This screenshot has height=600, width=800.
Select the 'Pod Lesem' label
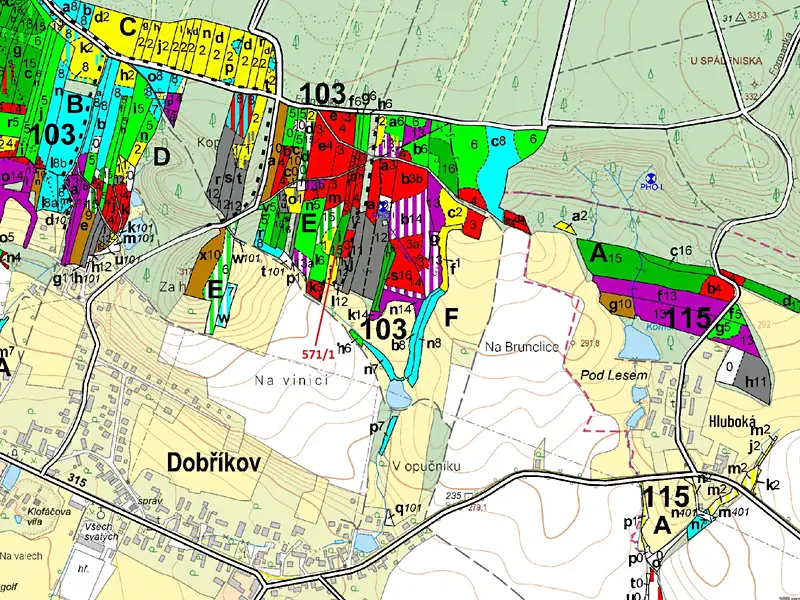(x=614, y=376)
